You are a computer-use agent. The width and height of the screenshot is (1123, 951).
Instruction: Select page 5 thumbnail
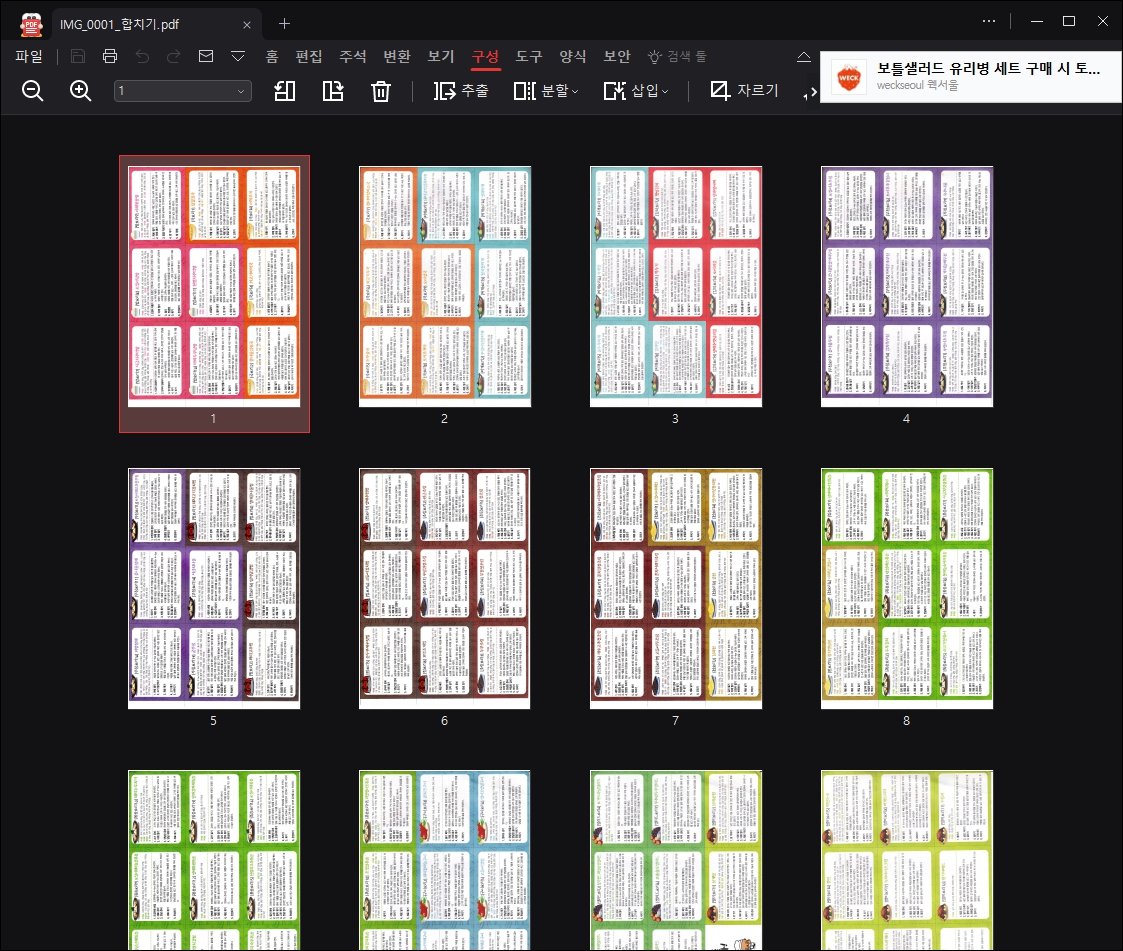(x=214, y=589)
